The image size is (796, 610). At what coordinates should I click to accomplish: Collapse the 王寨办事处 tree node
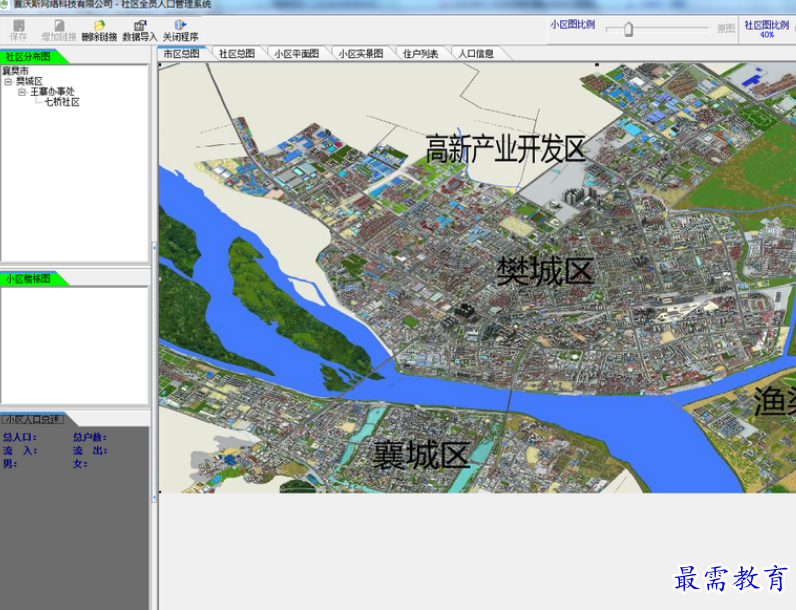(21, 92)
